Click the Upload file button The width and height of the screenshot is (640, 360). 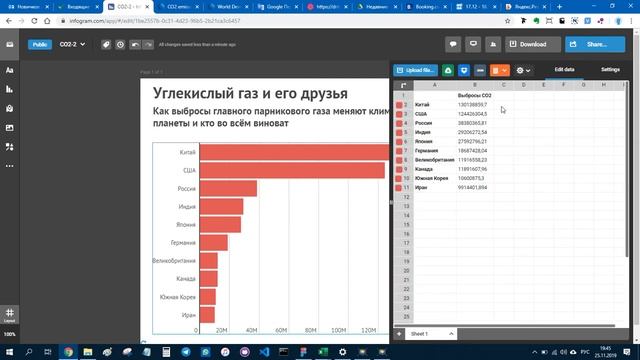point(416,70)
